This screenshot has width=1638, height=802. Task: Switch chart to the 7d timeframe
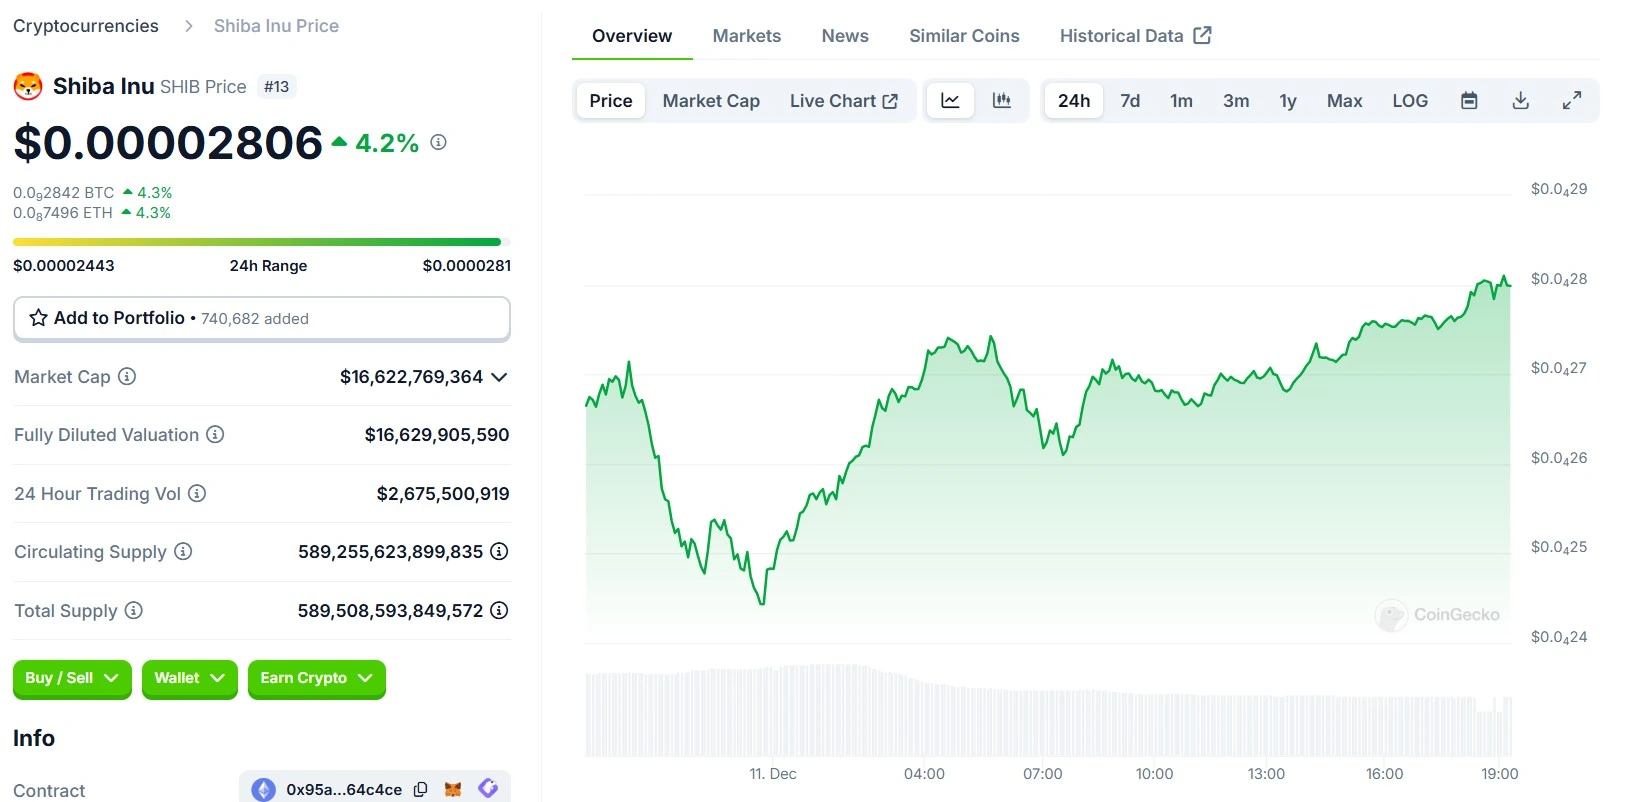click(x=1130, y=101)
